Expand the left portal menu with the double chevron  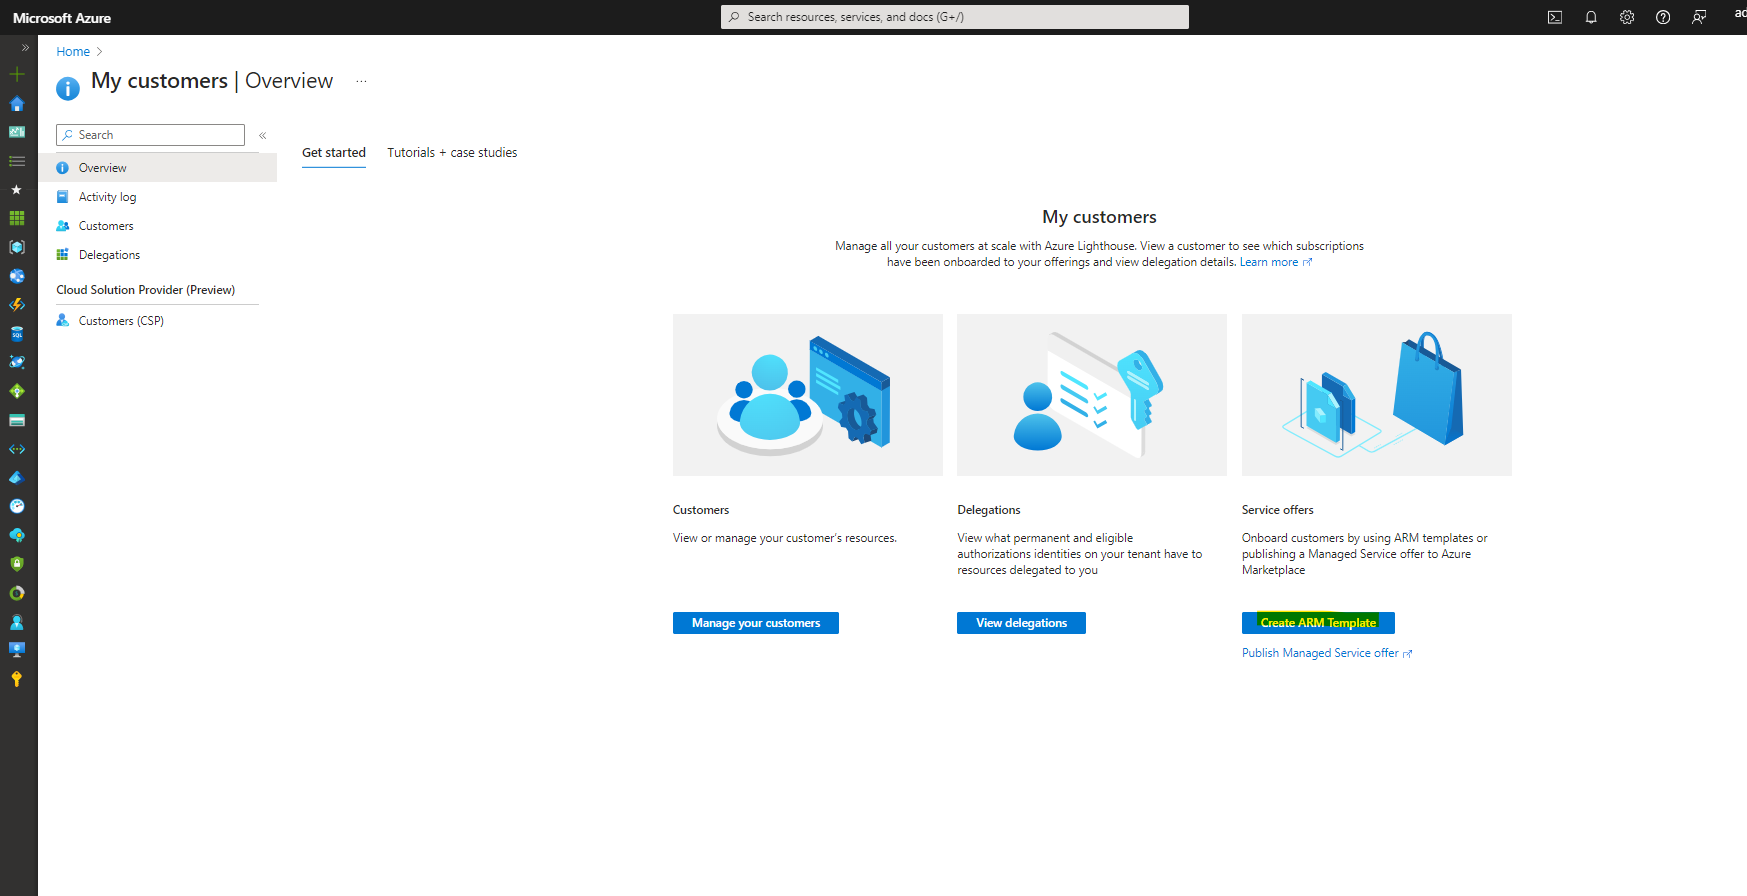25,47
